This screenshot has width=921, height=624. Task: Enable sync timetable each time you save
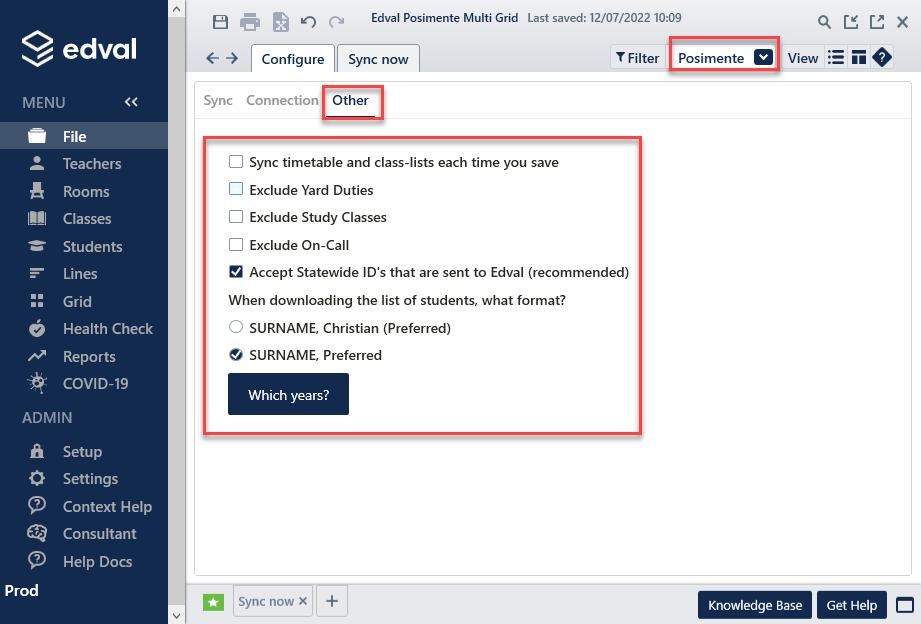(x=236, y=162)
